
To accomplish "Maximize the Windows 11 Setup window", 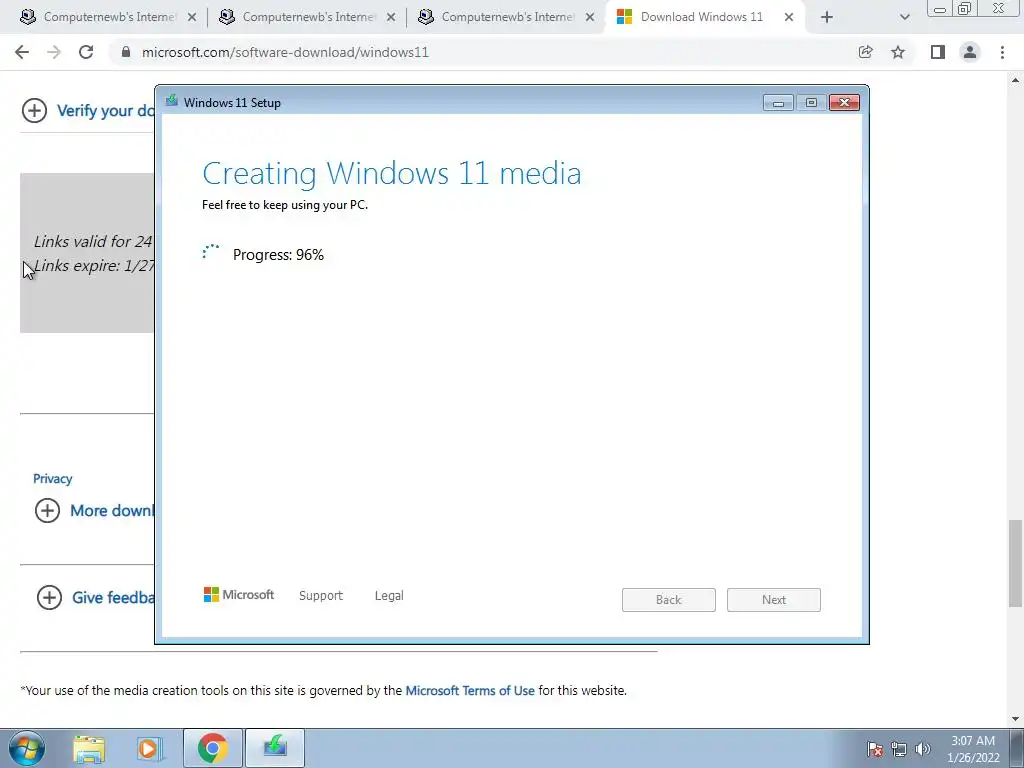I will pyautogui.click(x=811, y=103).
